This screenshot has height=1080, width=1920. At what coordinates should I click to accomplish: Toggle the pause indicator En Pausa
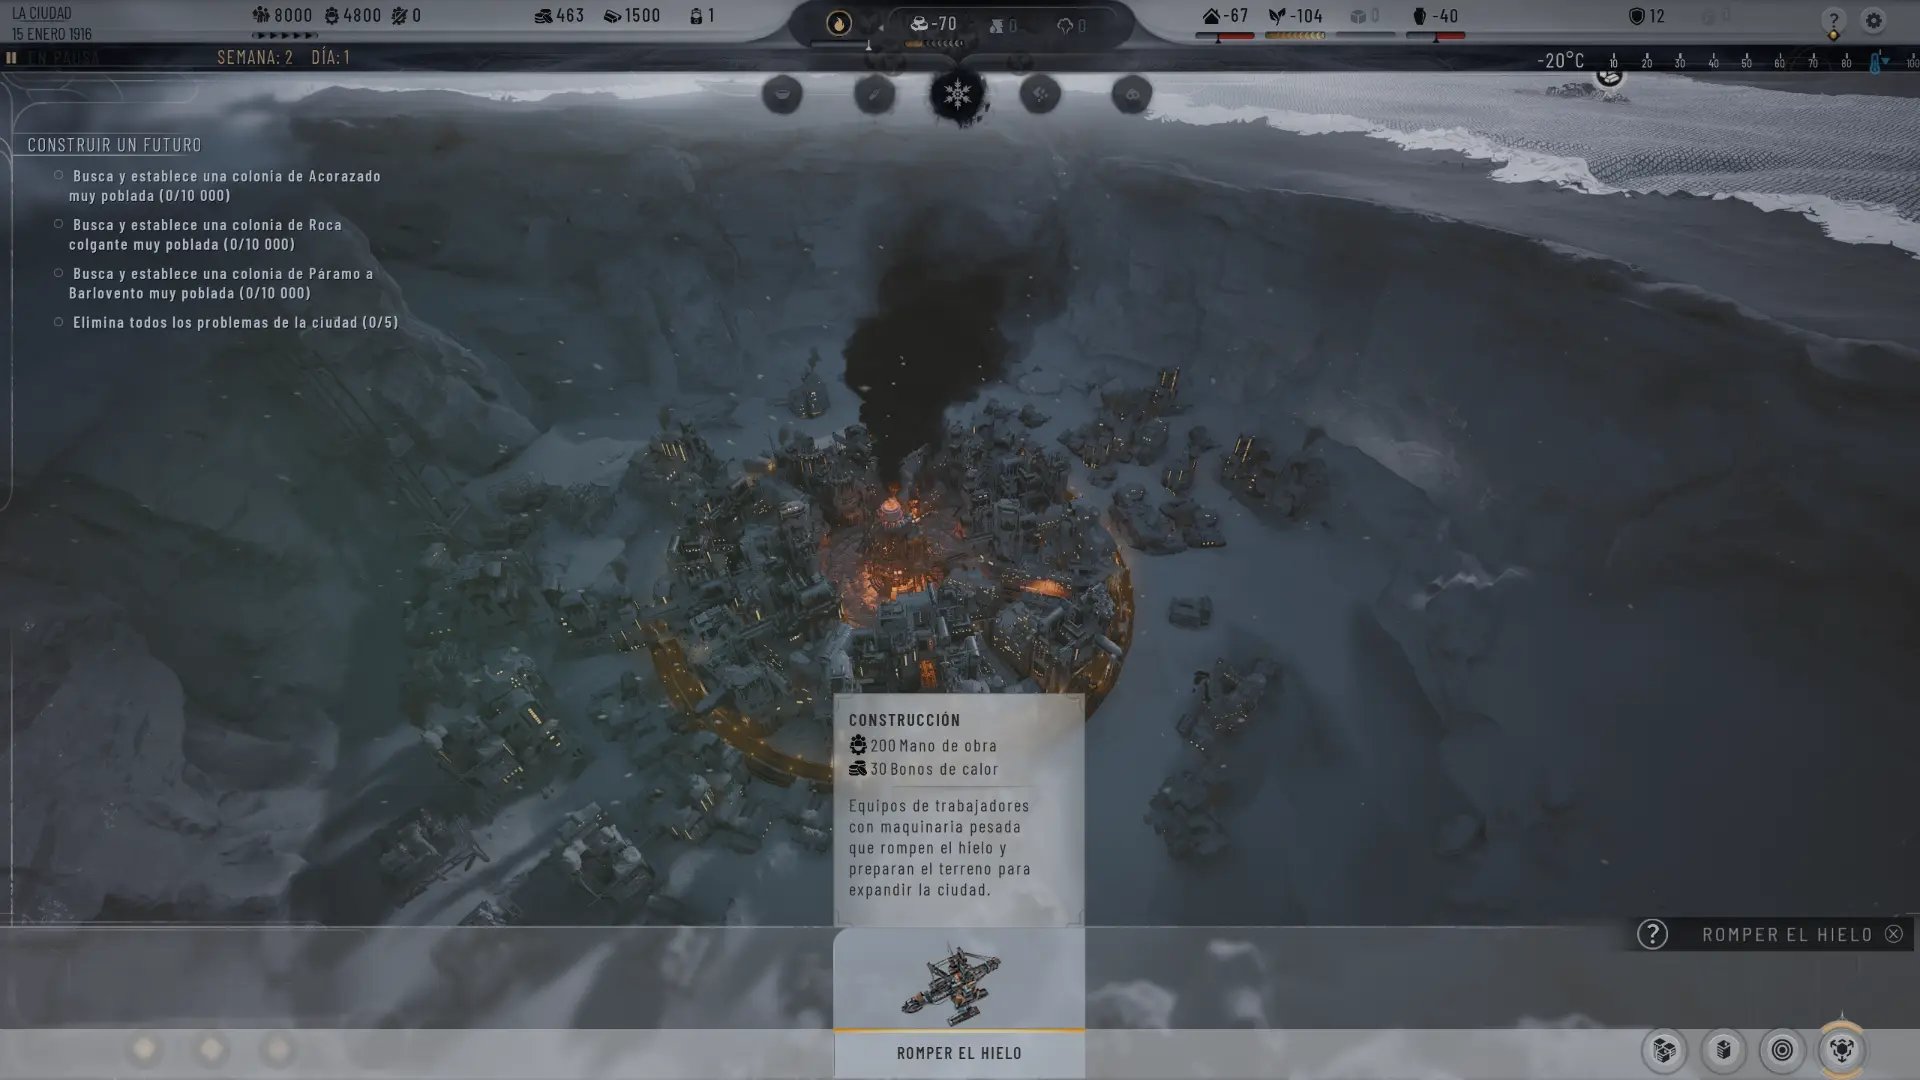click(54, 57)
